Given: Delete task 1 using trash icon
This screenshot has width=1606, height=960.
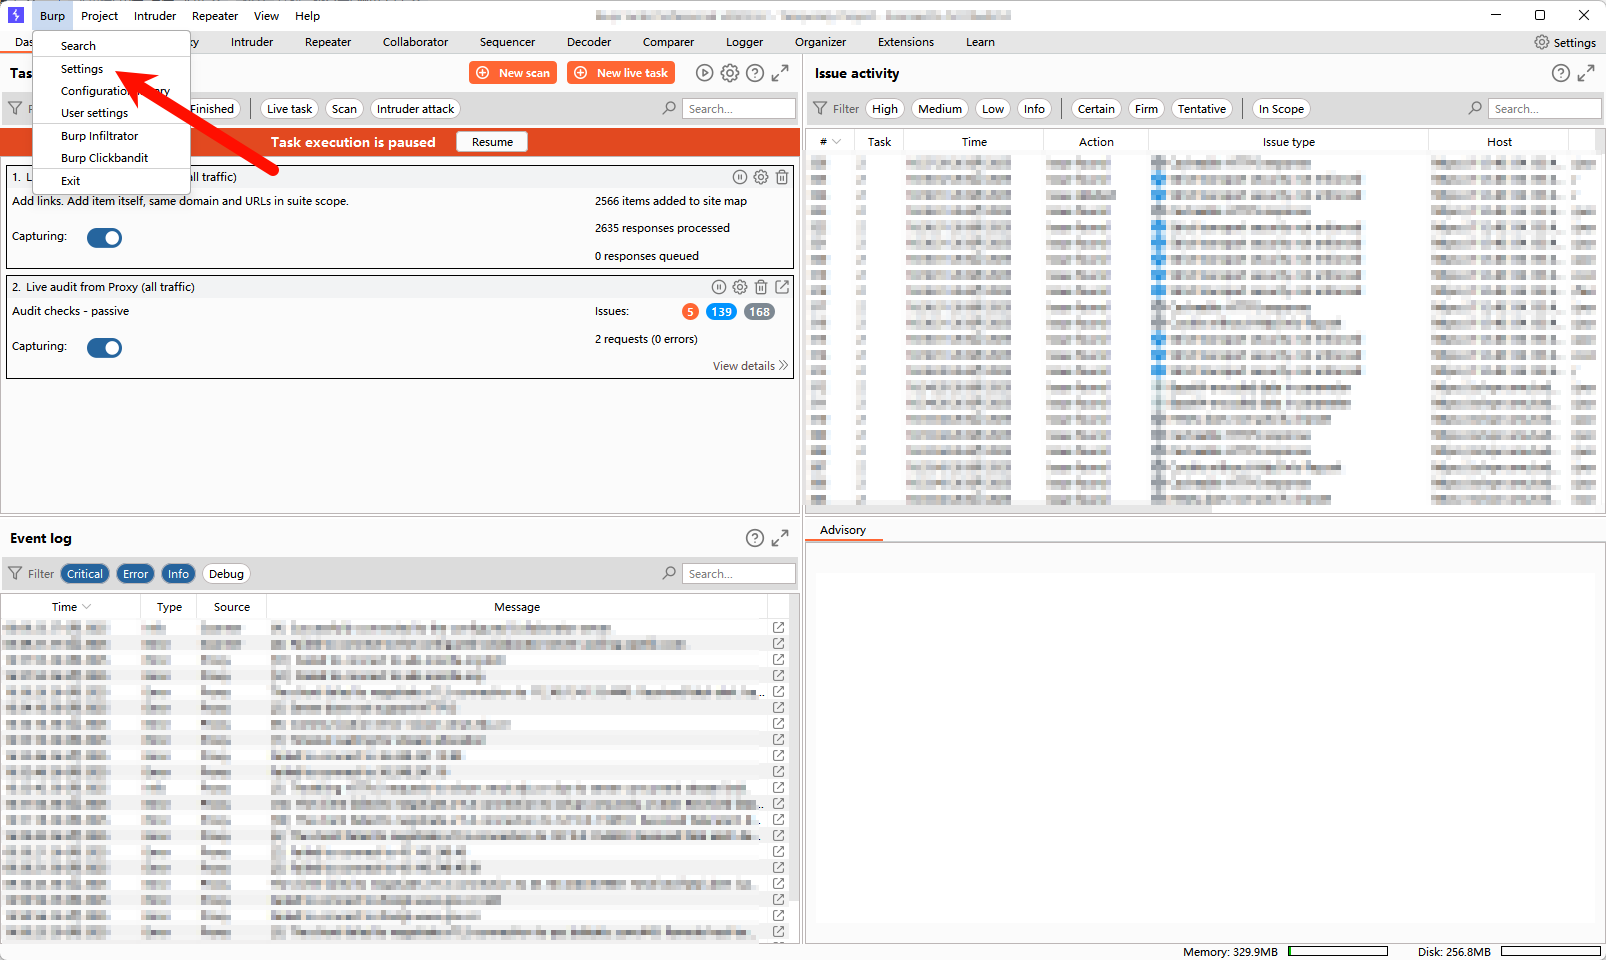Looking at the screenshot, I should [x=782, y=177].
